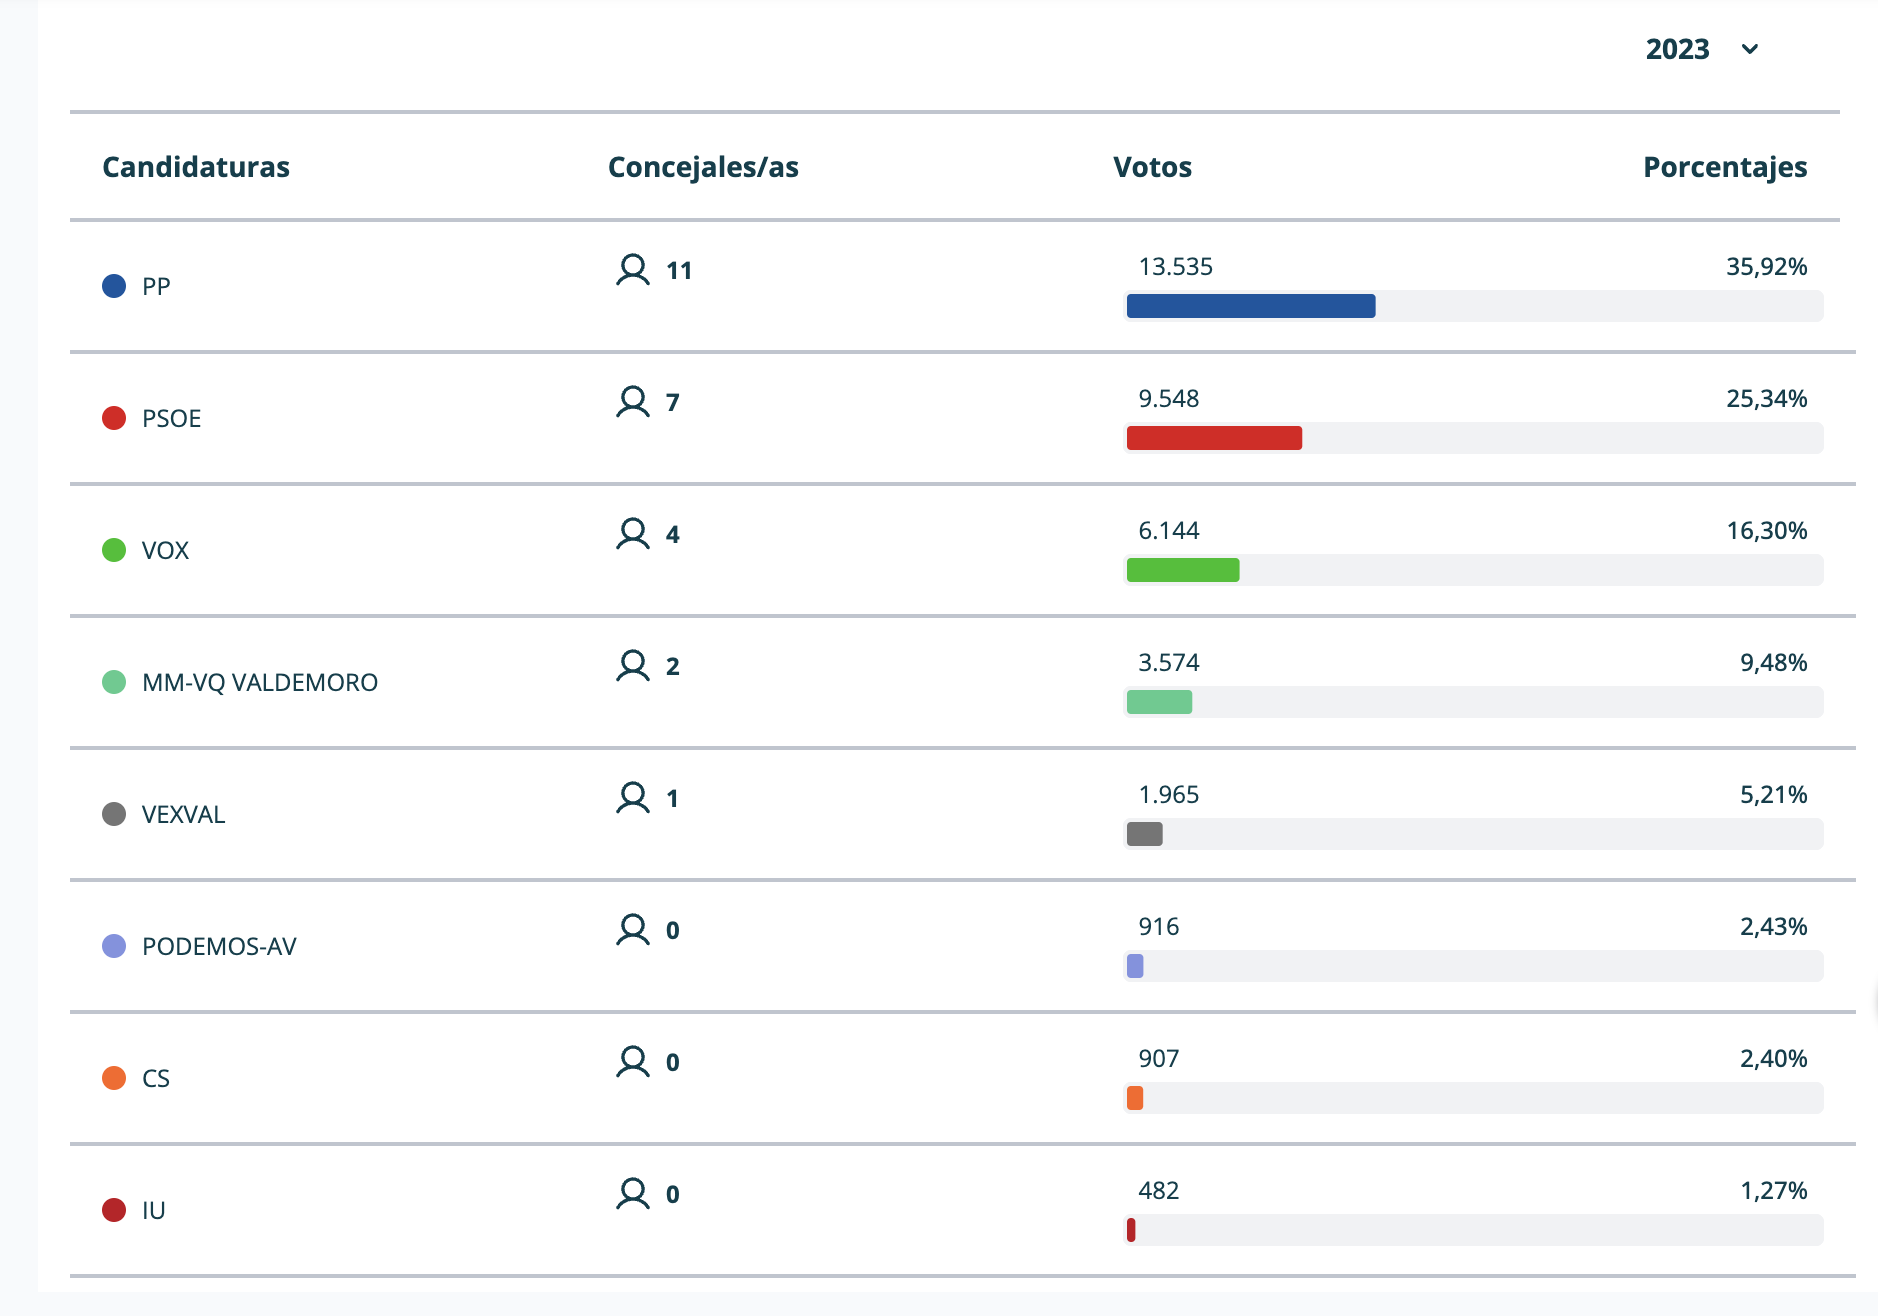
Task: Click the person icon in PP row
Action: tap(632, 270)
